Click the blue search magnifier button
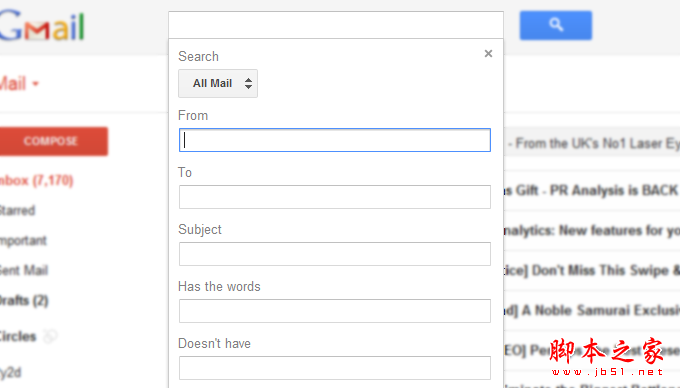Screen dimensions: 680x388 point(556,26)
